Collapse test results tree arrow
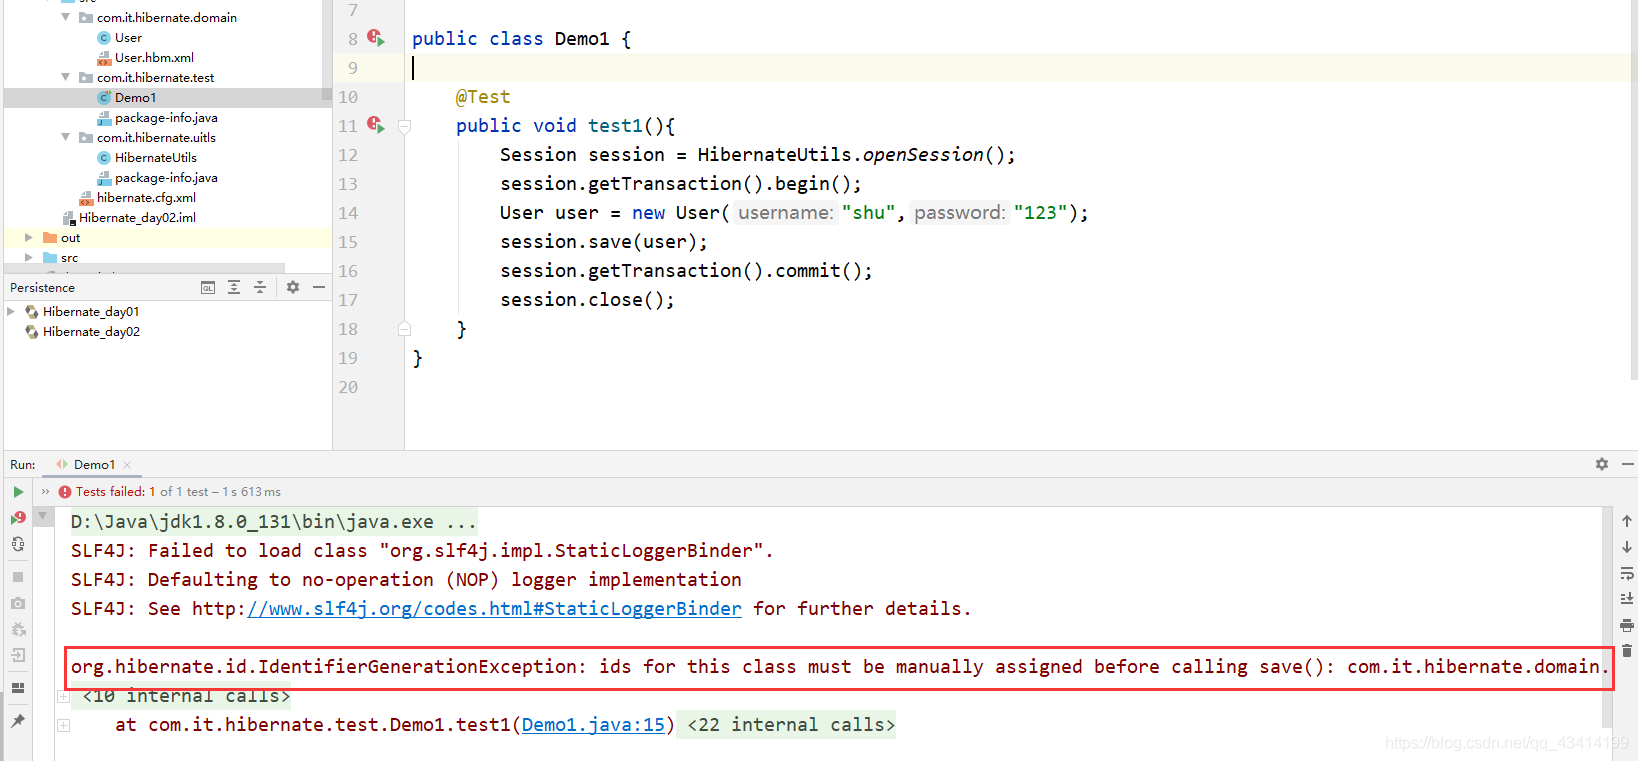This screenshot has width=1638, height=761. pos(42,516)
